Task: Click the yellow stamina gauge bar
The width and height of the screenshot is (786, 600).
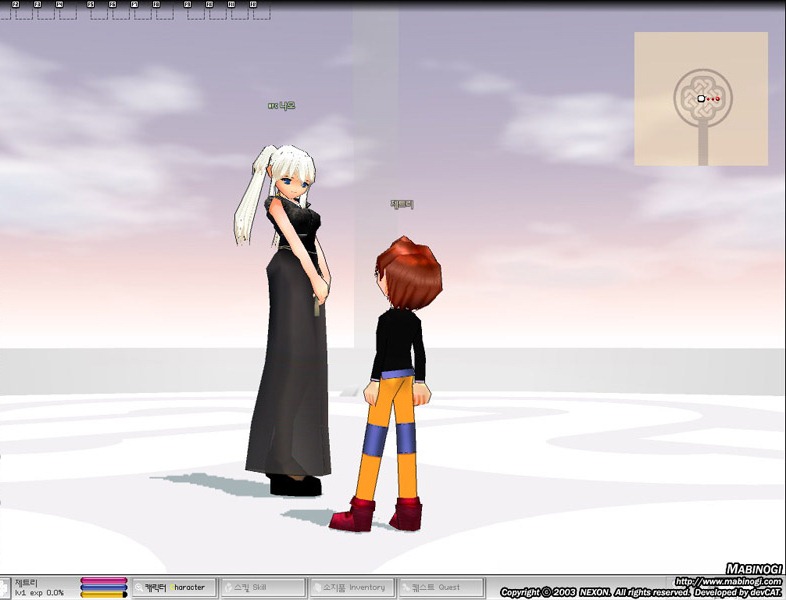Action: pos(103,595)
